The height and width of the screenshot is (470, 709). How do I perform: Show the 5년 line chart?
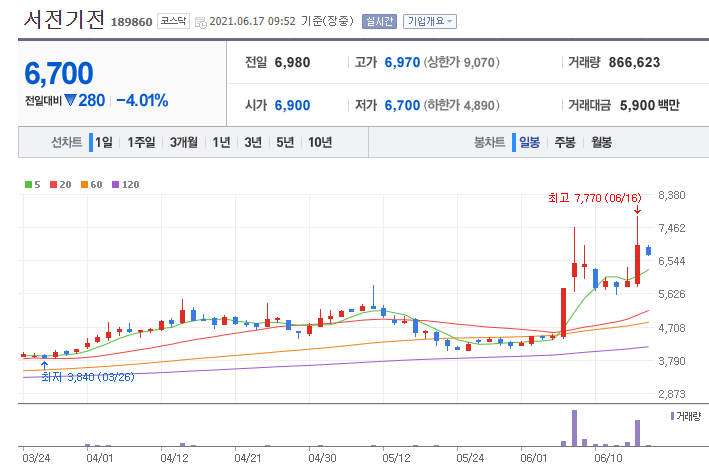click(x=285, y=142)
